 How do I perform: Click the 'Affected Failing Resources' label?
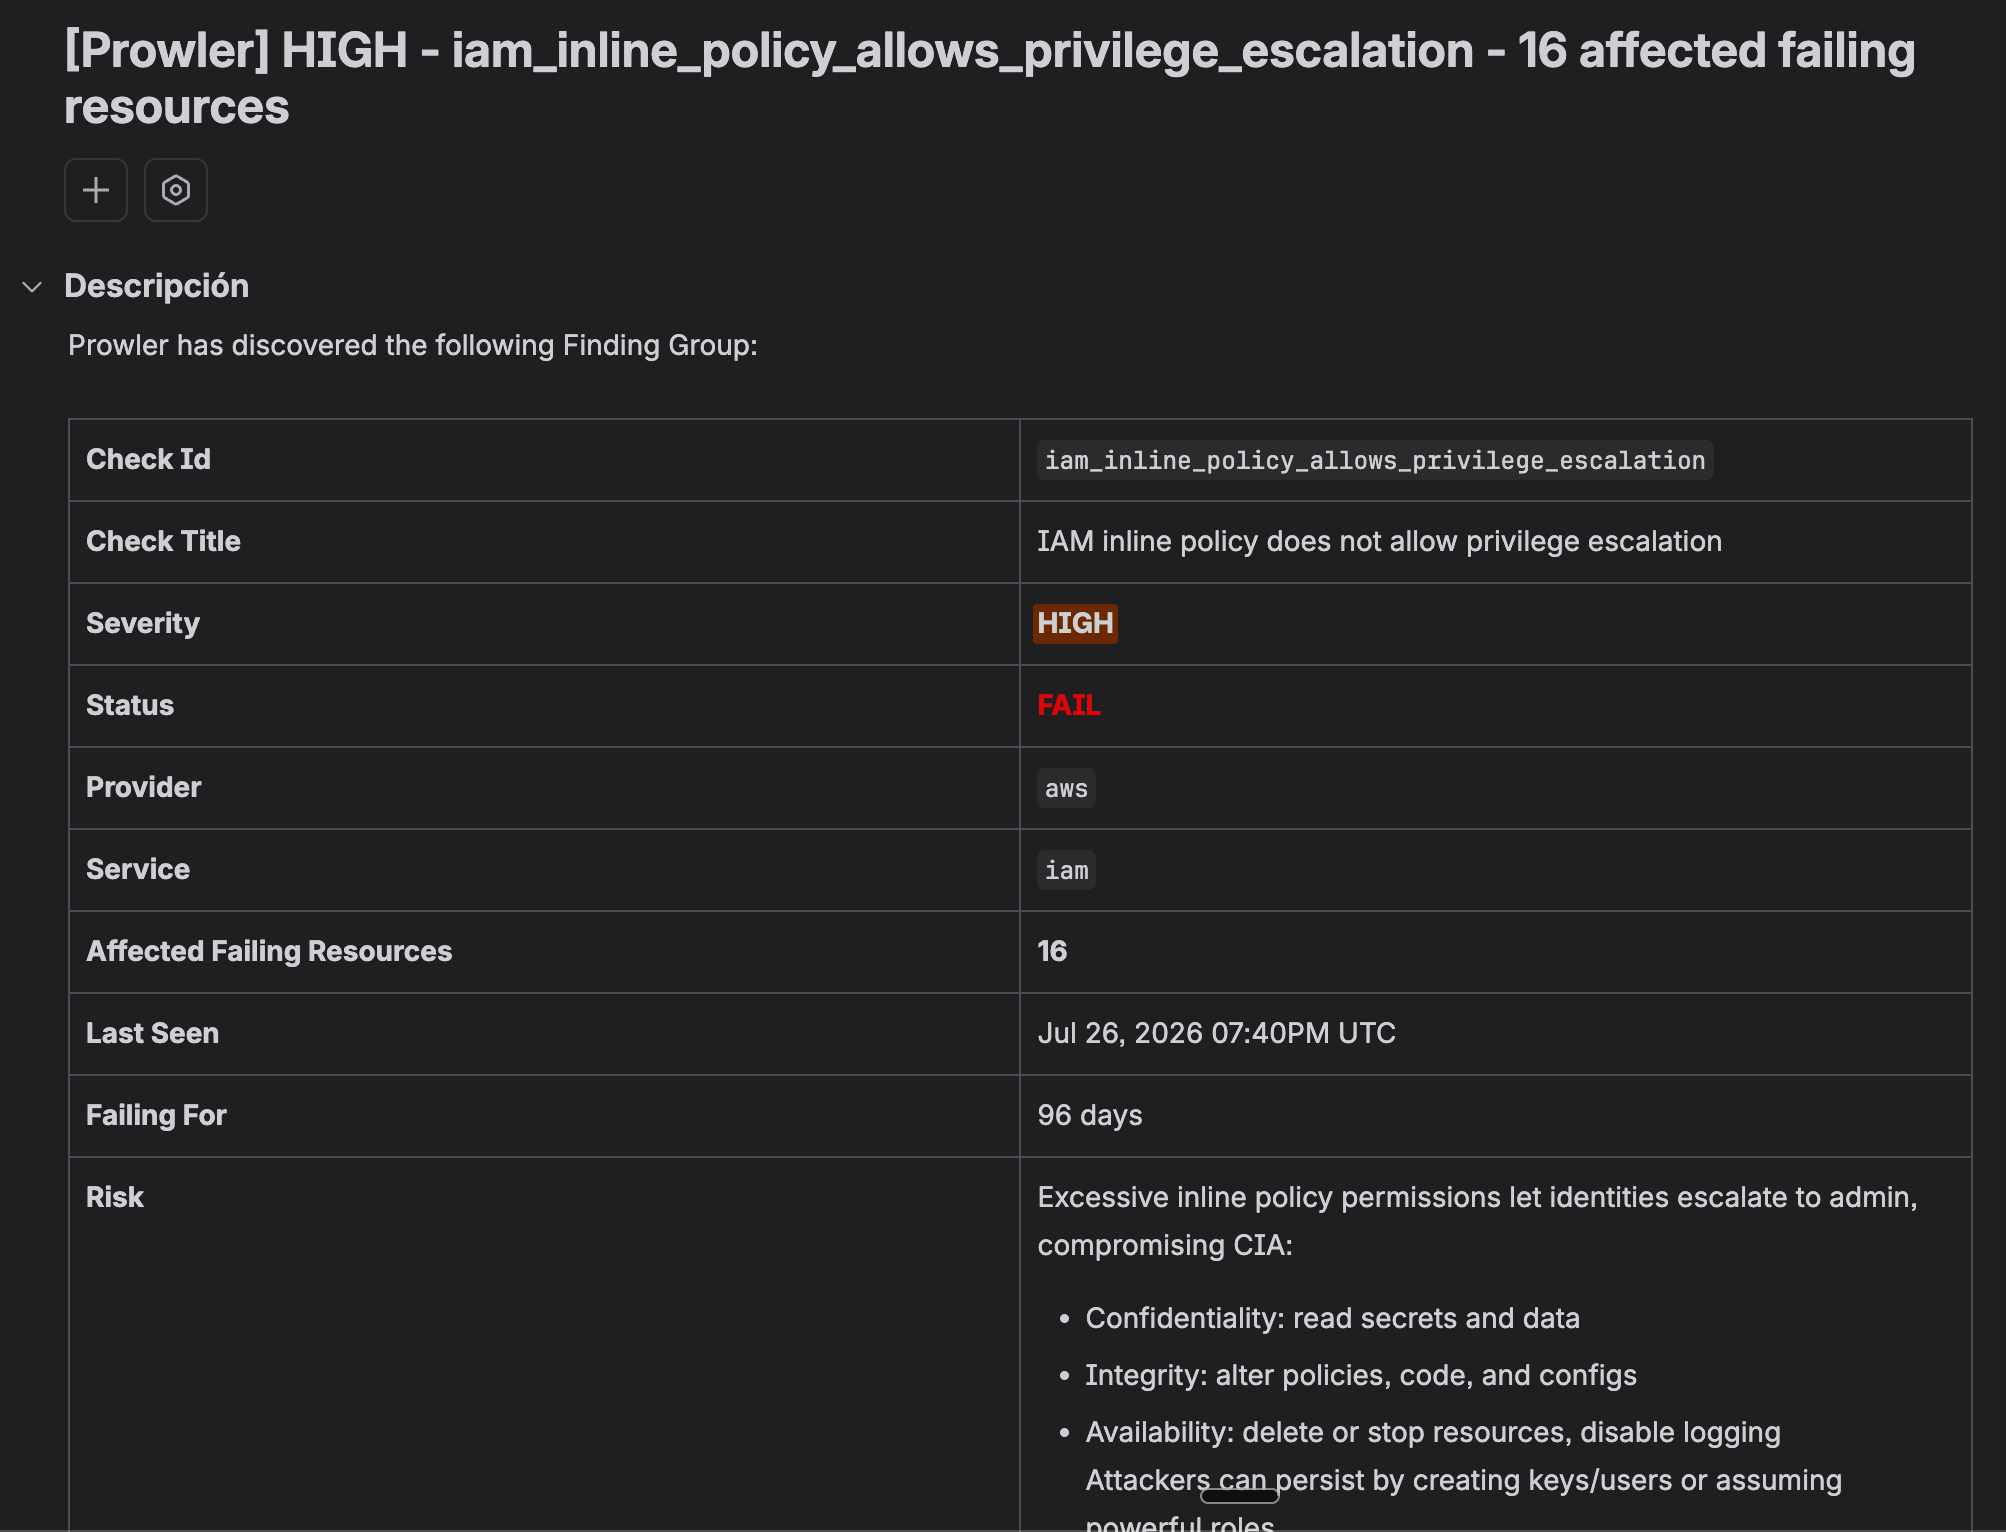pyautogui.click(x=269, y=951)
